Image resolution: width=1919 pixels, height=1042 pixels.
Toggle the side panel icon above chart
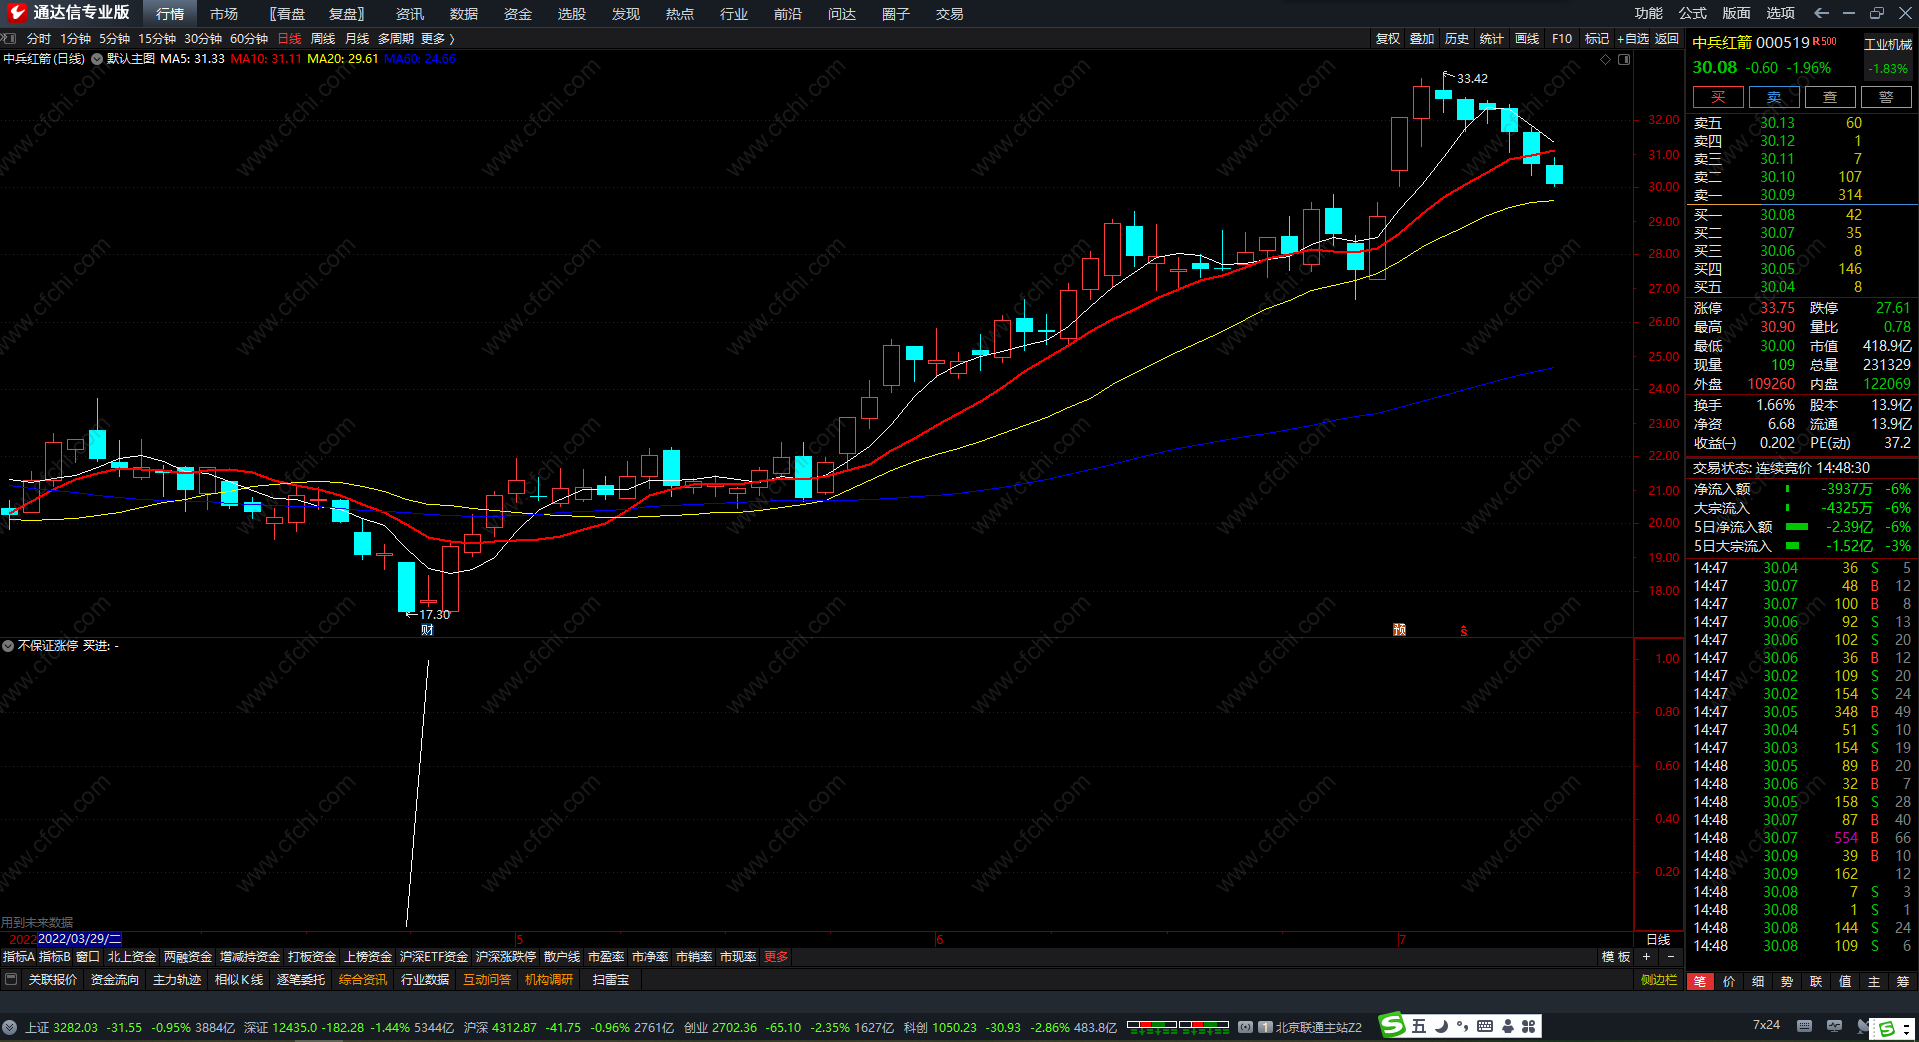tap(1624, 60)
